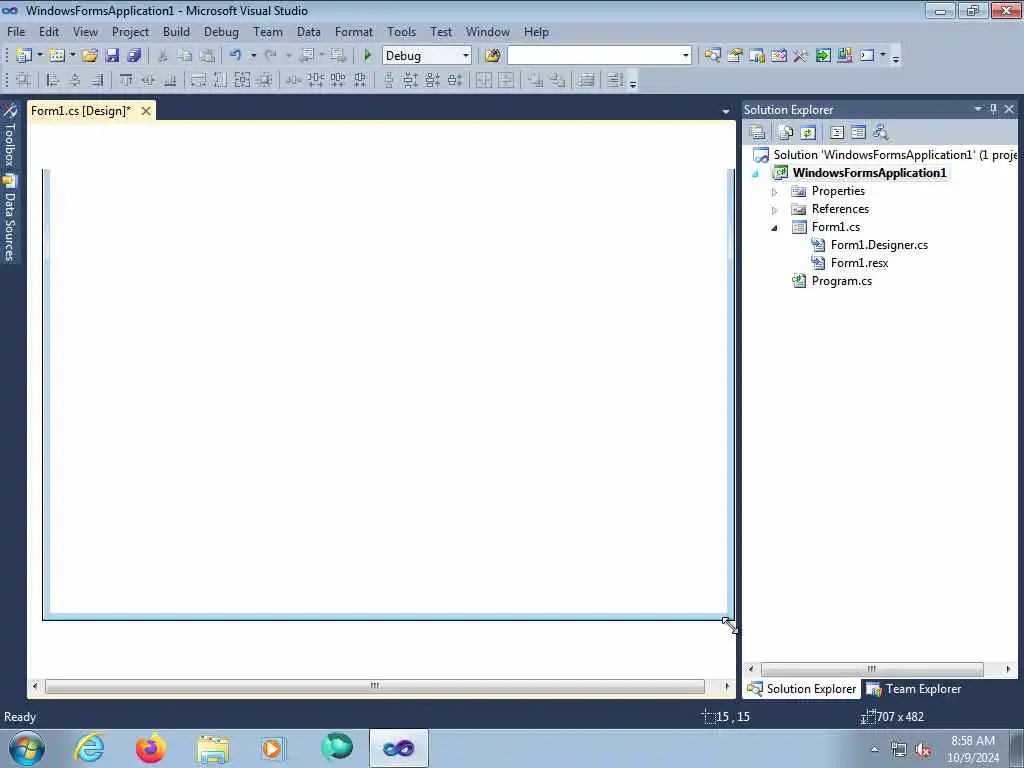
Task: Click the designer horizontal scrollbar thumb
Action: click(375, 686)
